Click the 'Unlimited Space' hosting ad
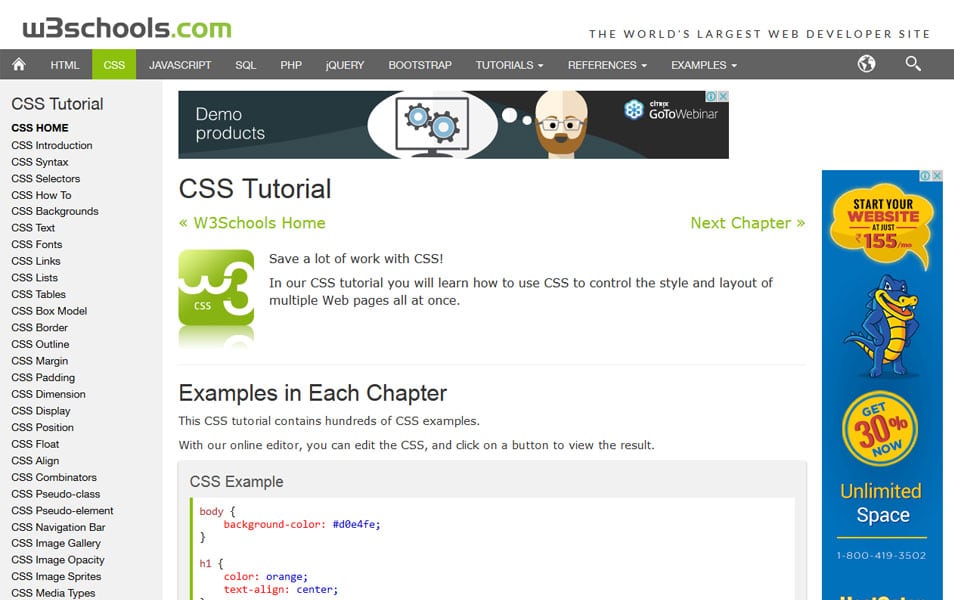 [x=882, y=385]
